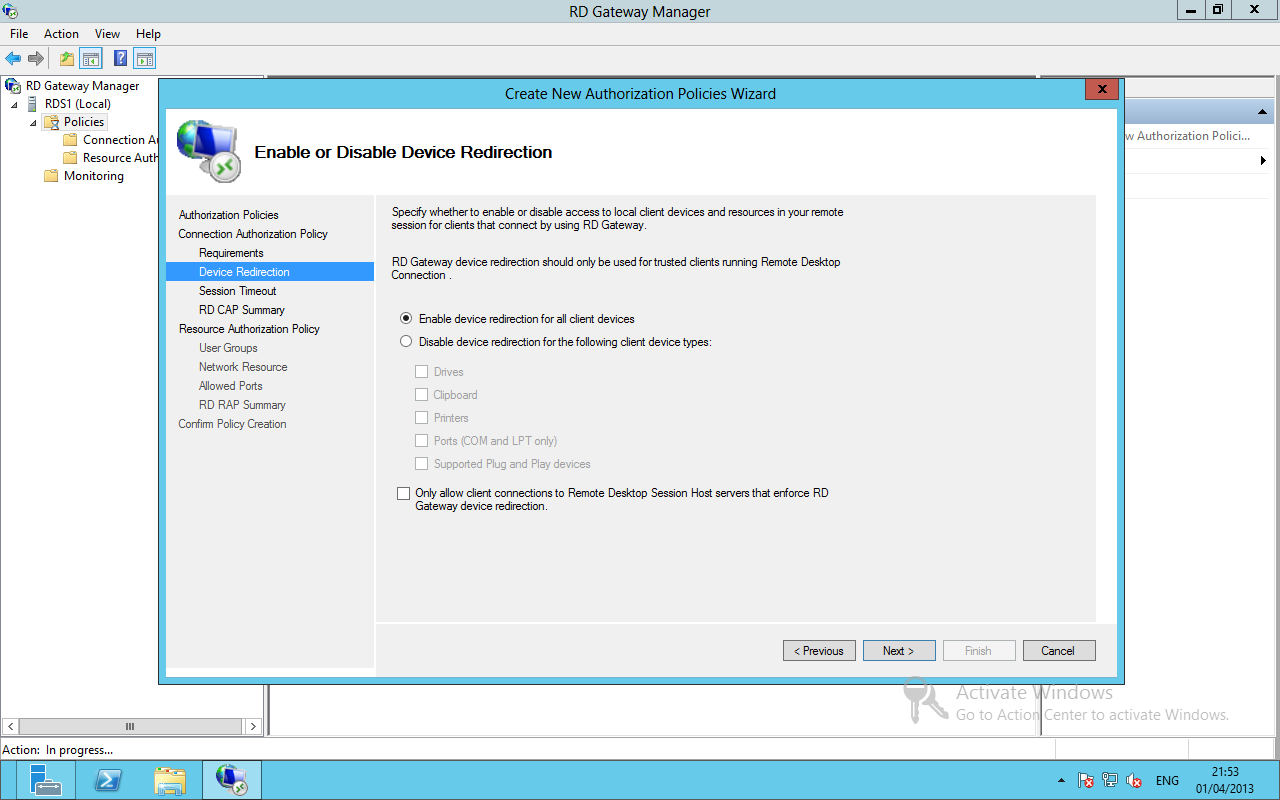
Task: Select Confirm Policy Creation wizard step
Action: [232, 424]
